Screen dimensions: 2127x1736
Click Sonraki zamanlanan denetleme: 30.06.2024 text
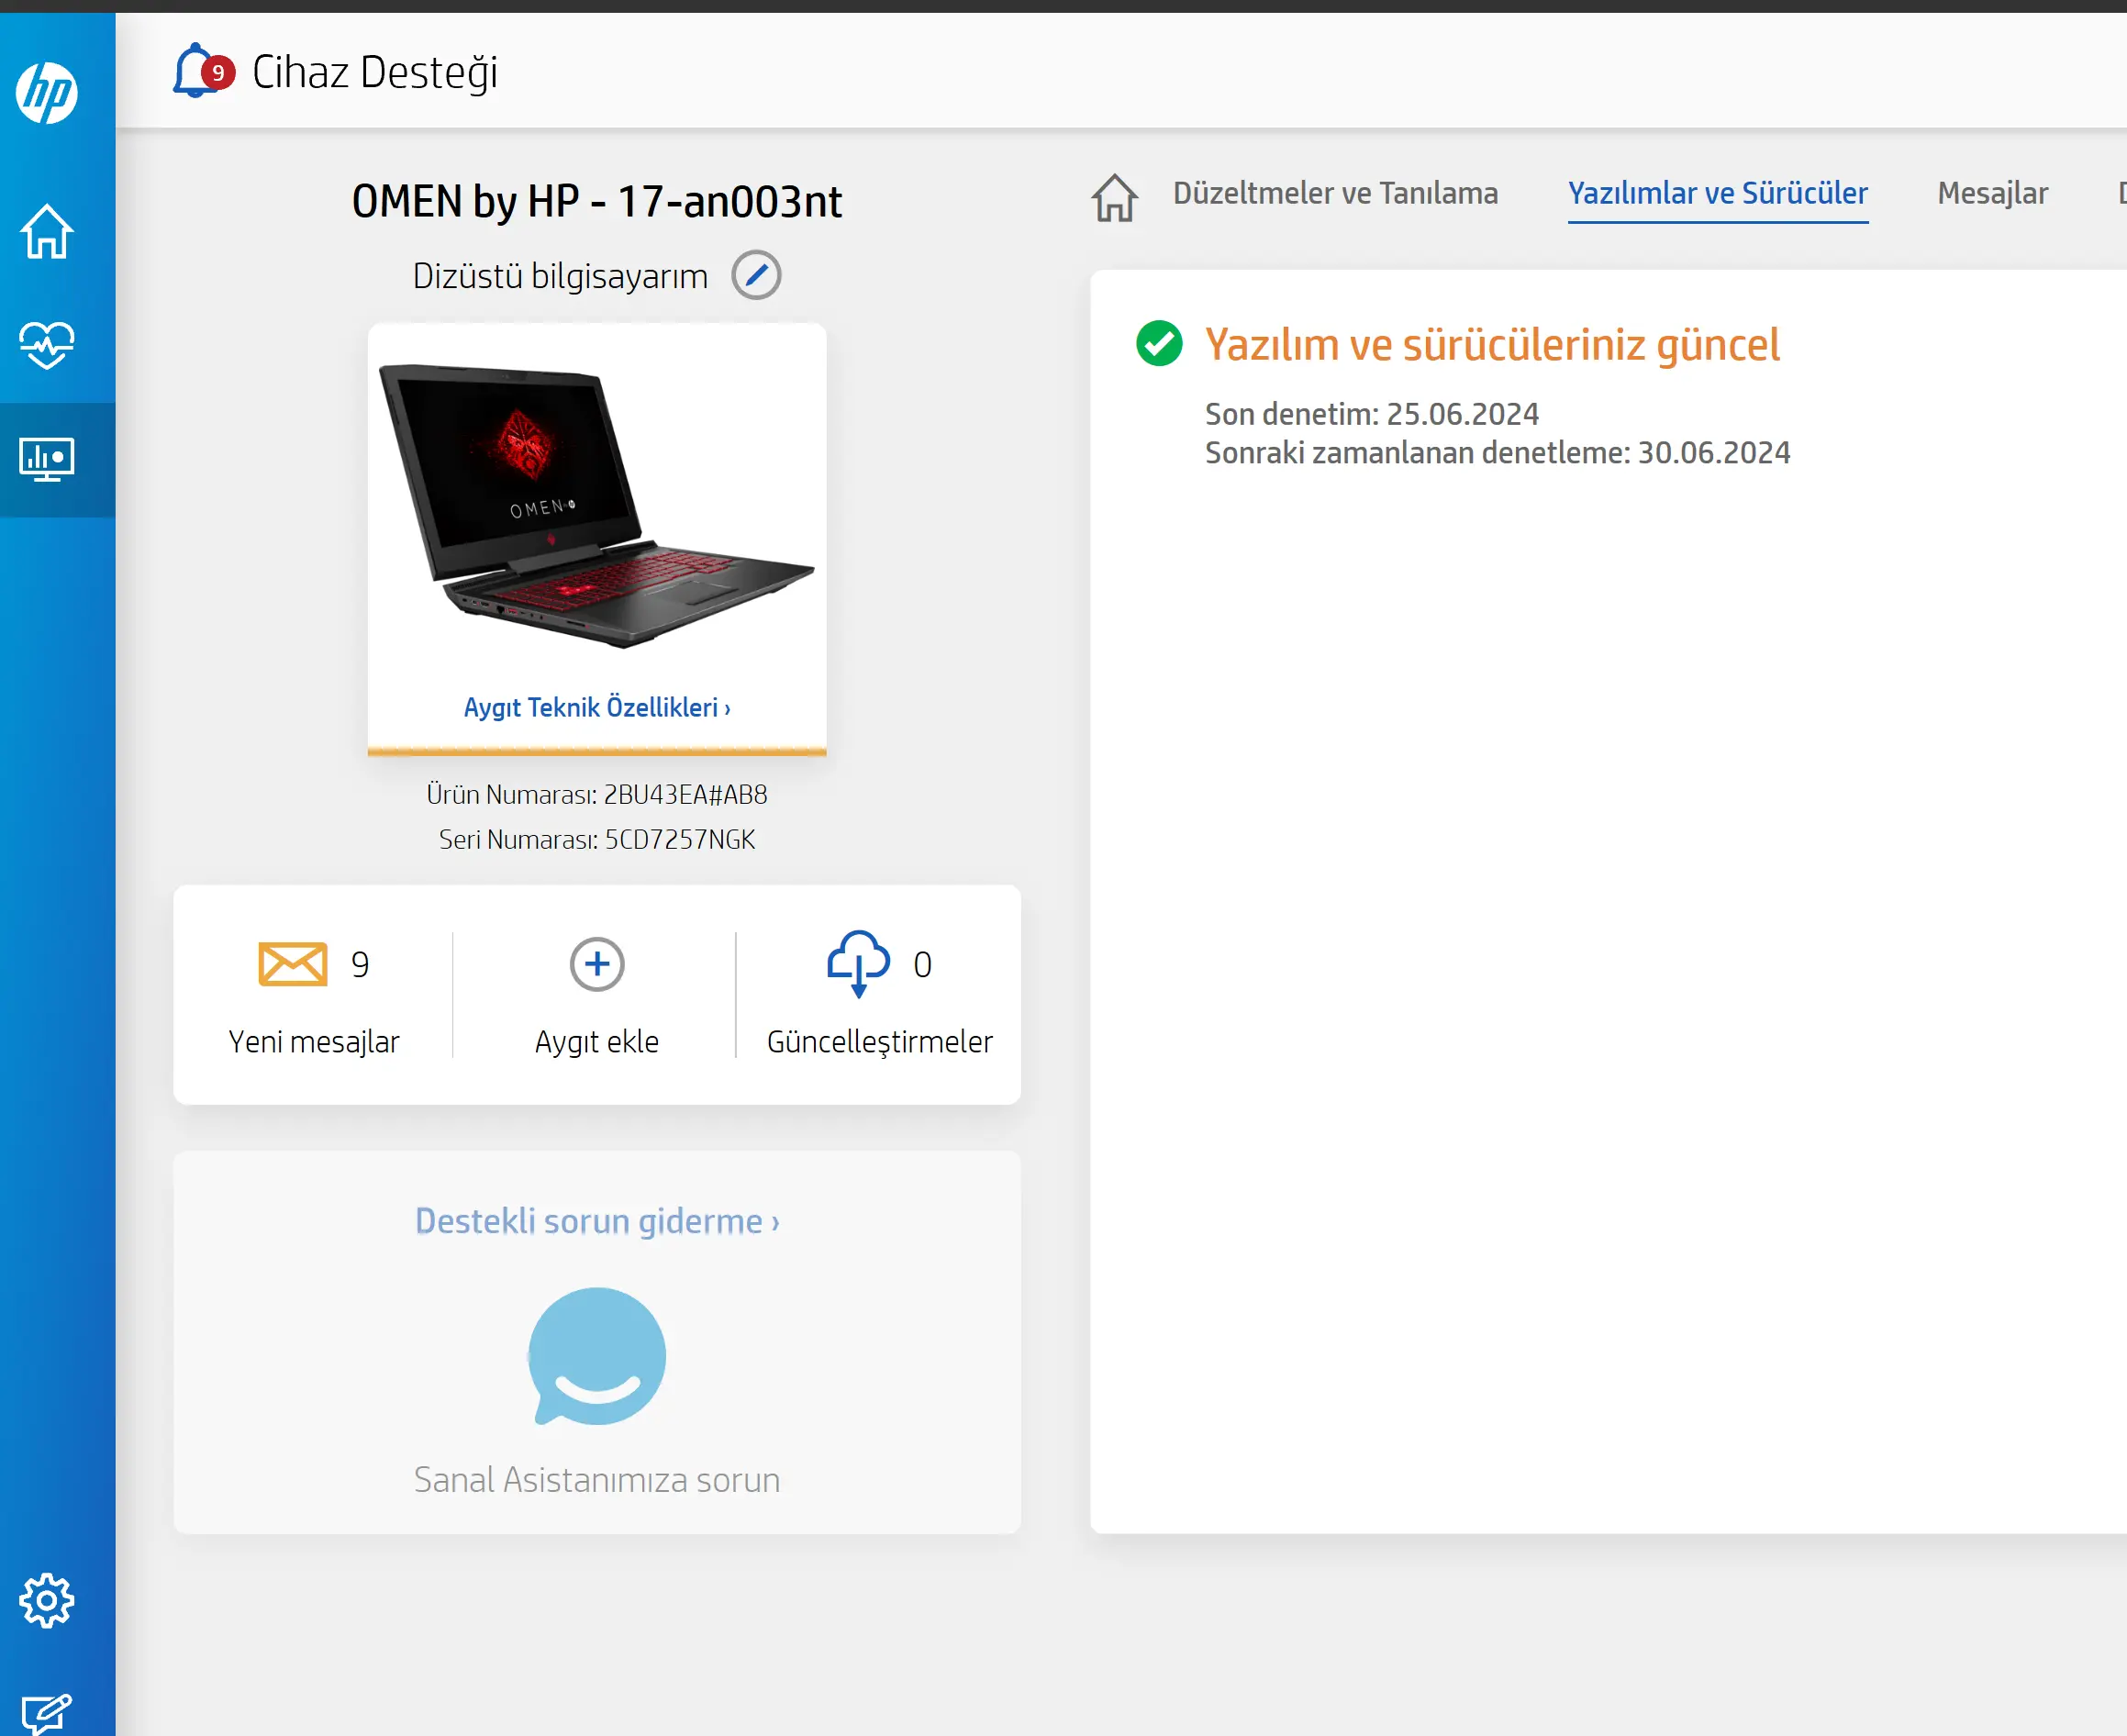[1497, 453]
